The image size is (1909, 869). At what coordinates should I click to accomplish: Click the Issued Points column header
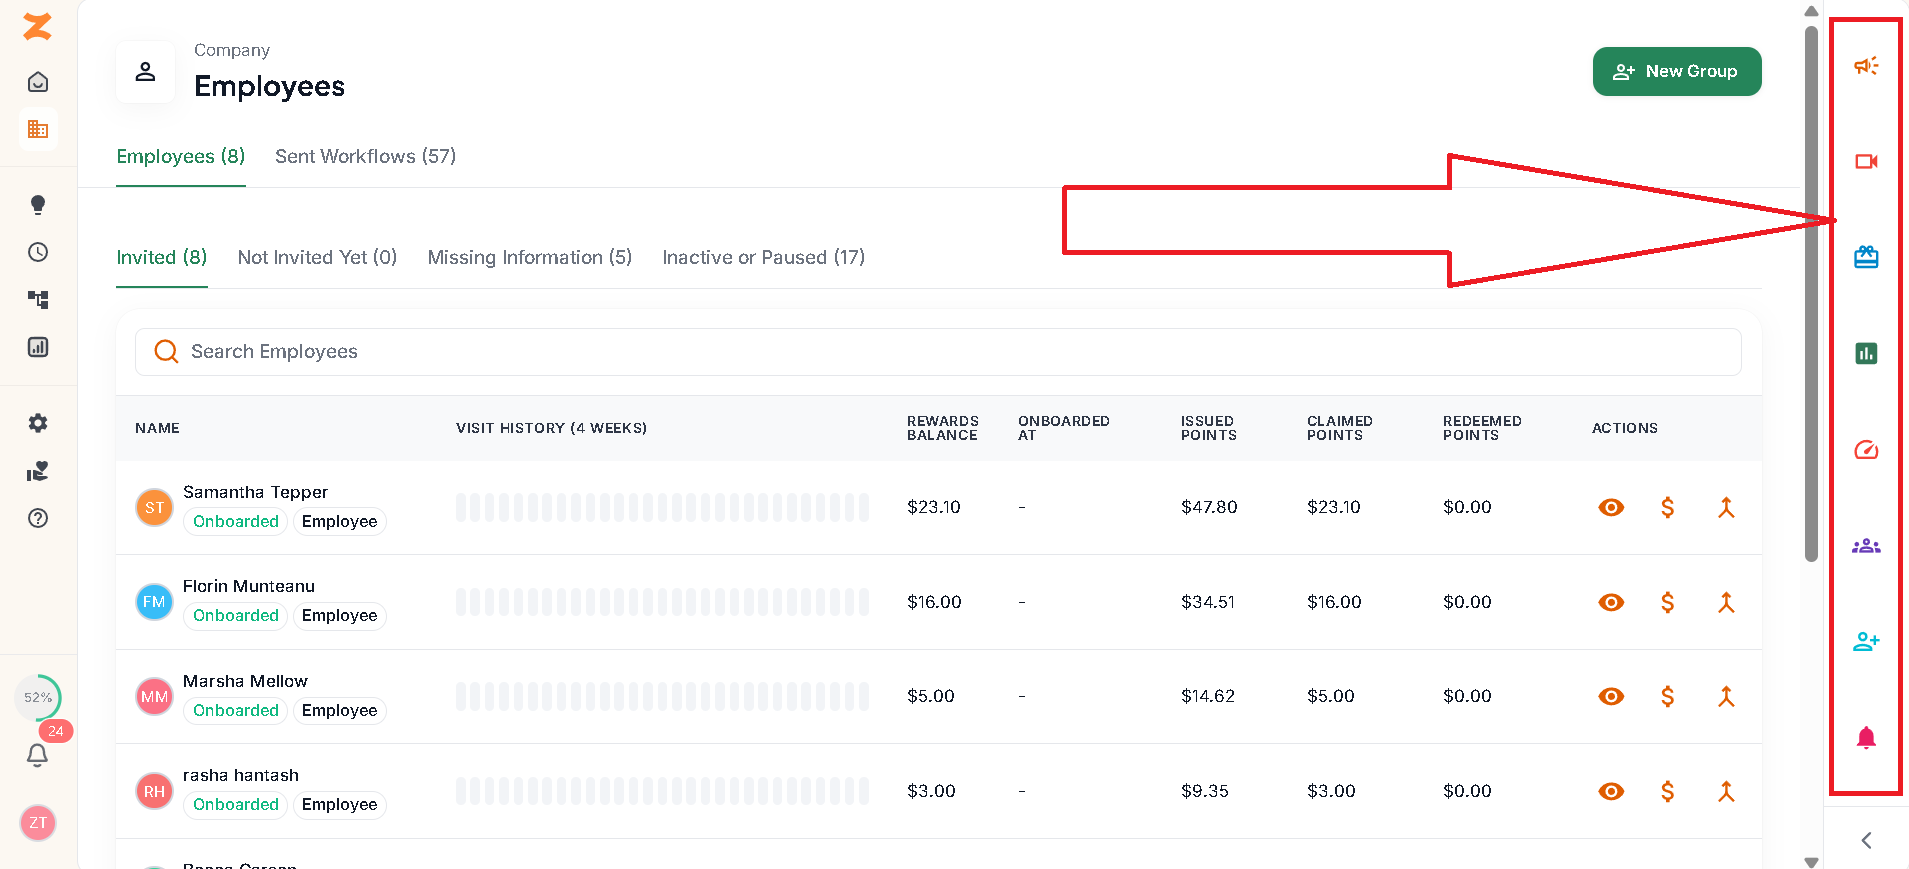[x=1209, y=428]
